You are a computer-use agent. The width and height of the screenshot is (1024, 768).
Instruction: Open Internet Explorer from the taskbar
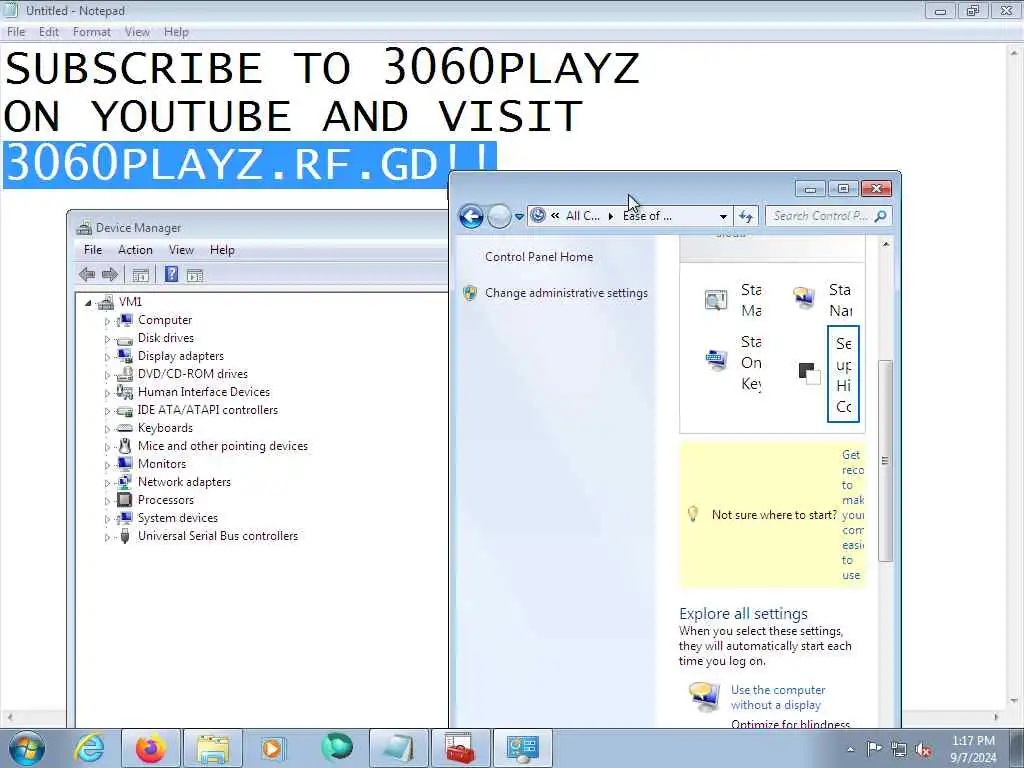click(89, 748)
